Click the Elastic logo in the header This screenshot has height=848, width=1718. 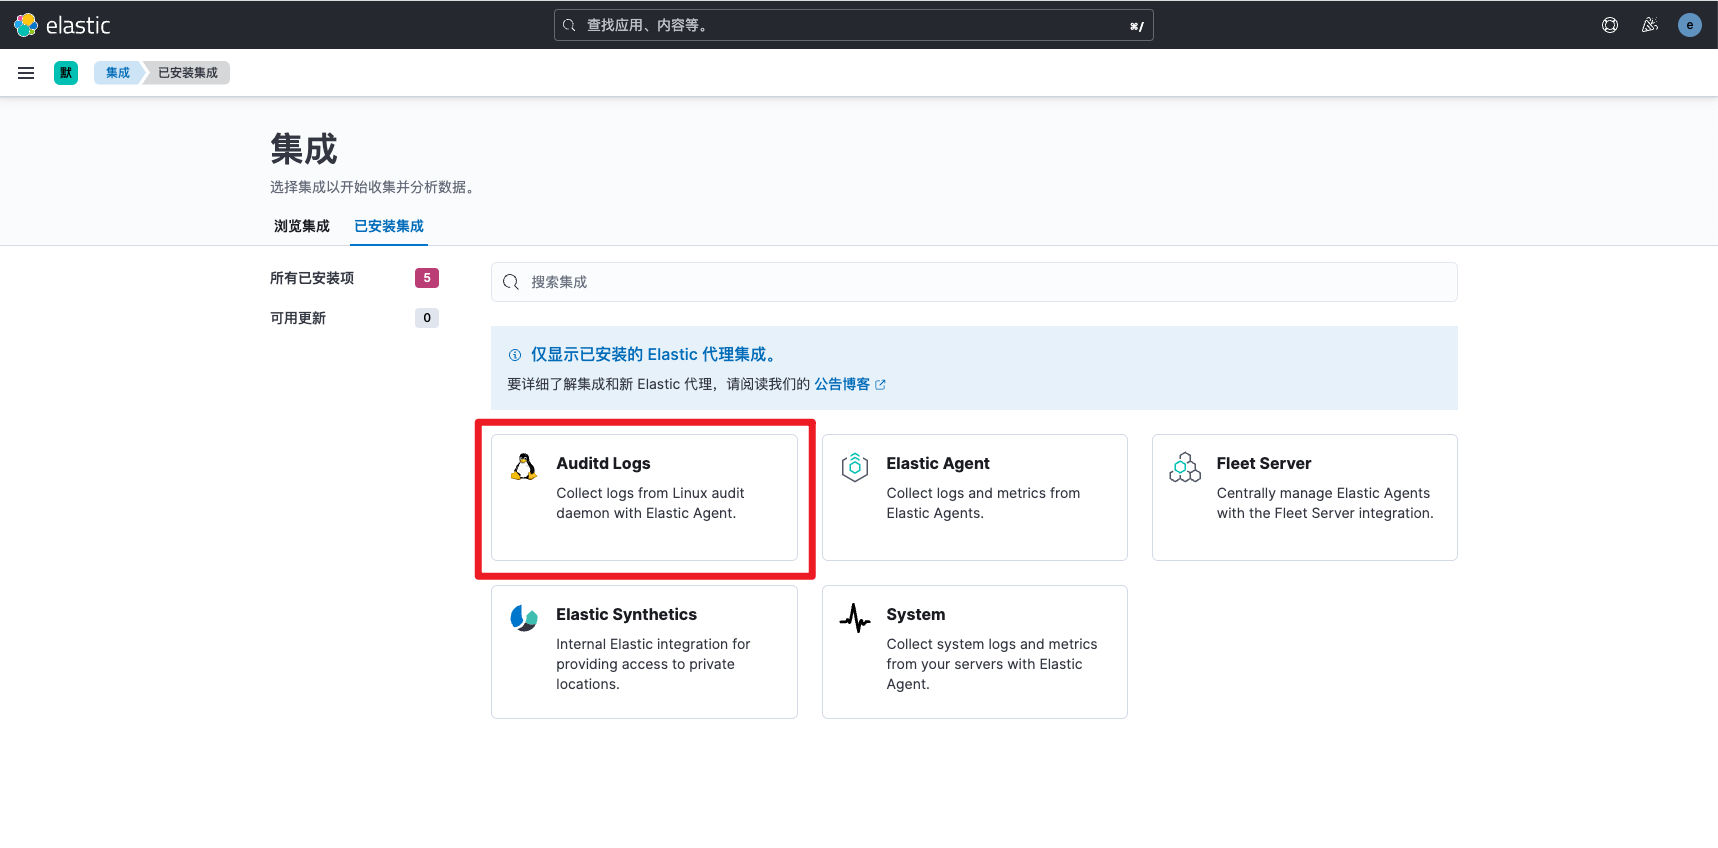point(62,25)
